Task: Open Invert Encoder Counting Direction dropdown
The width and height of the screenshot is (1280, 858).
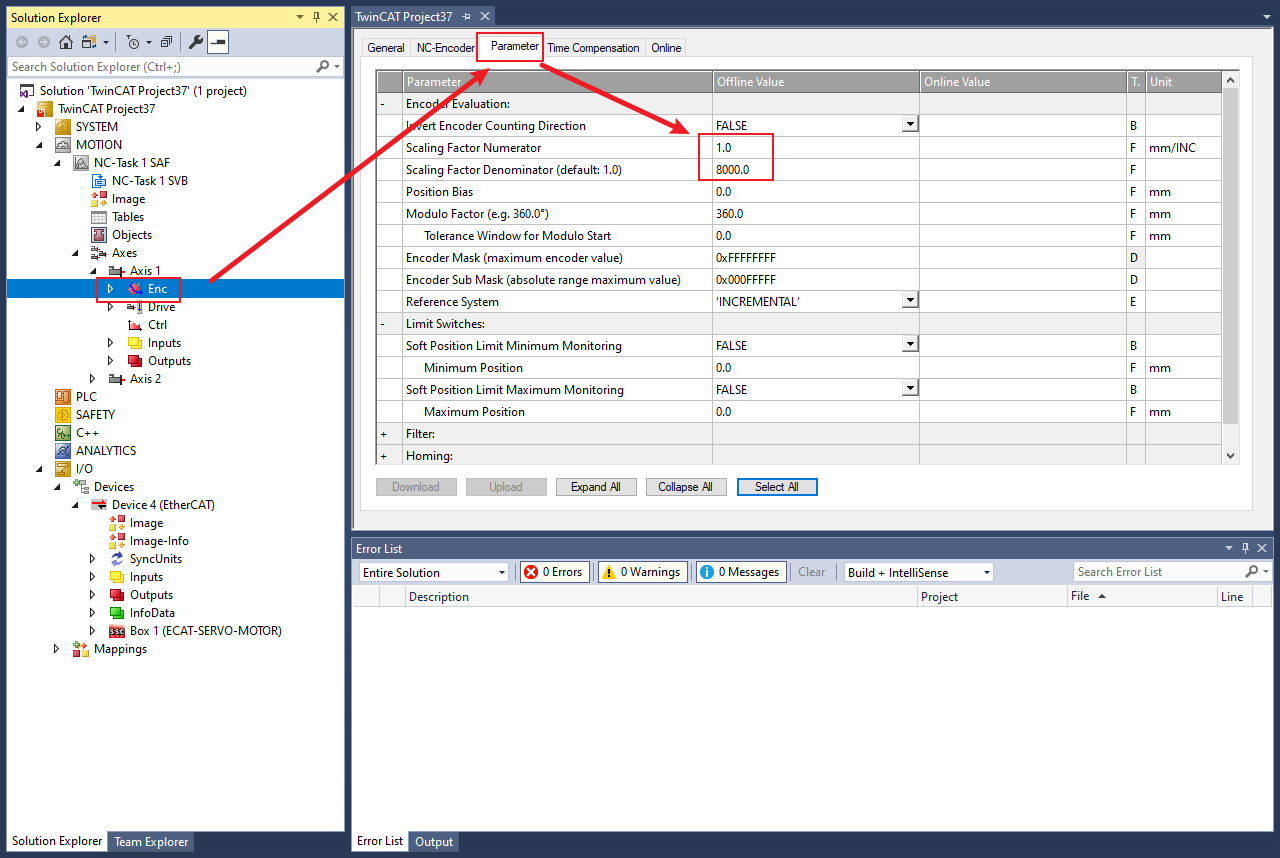Action: (x=910, y=125)
